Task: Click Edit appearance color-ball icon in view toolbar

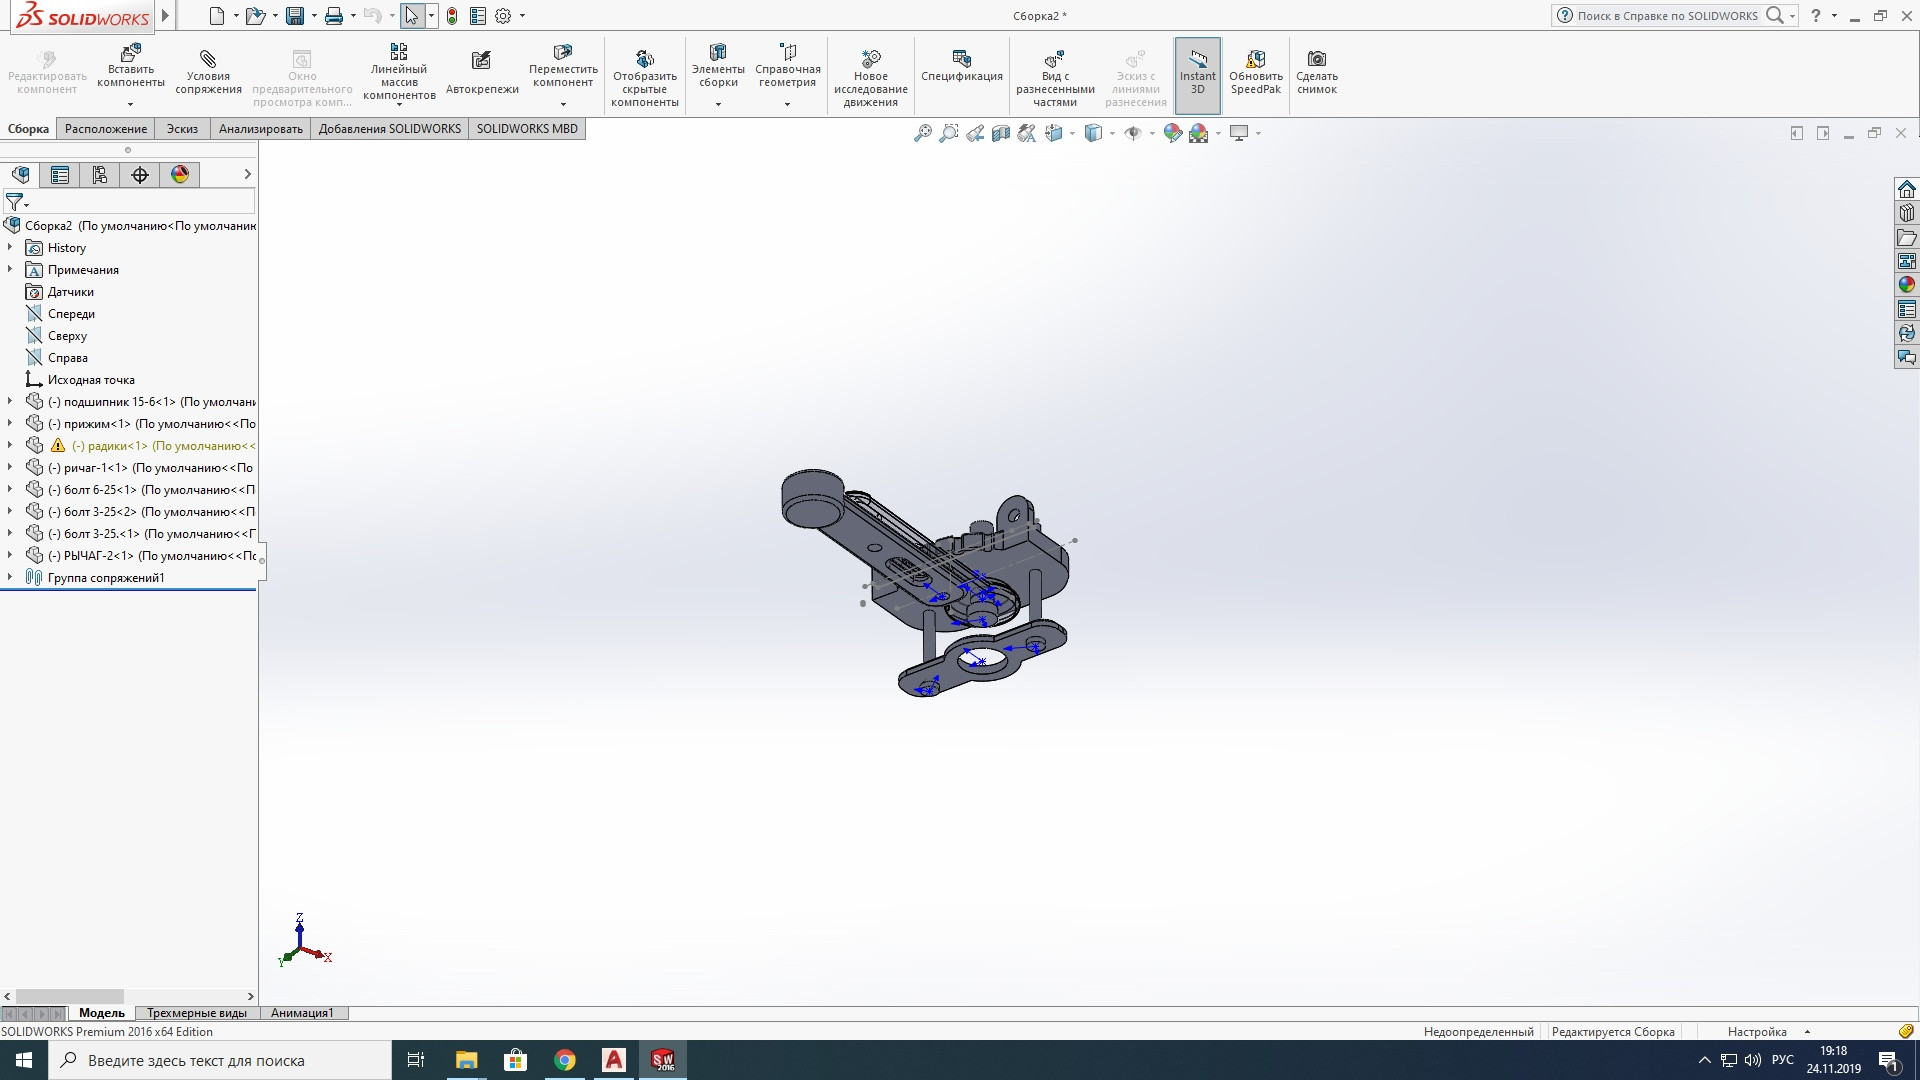Action: 1173,133
